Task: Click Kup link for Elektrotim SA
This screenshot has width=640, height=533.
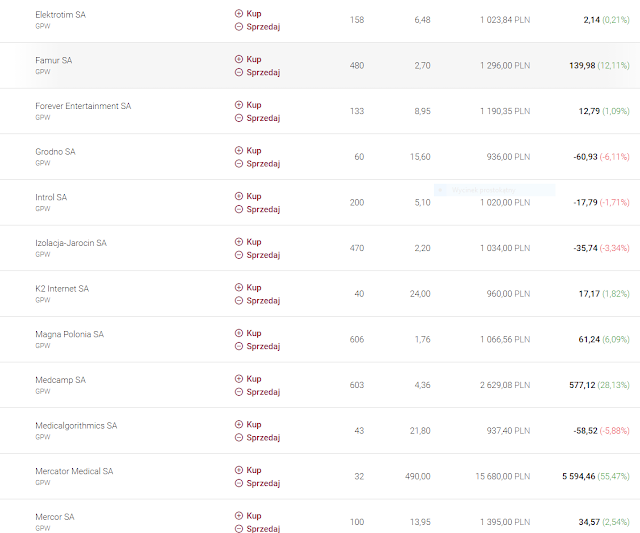Action: coord(253,14)
